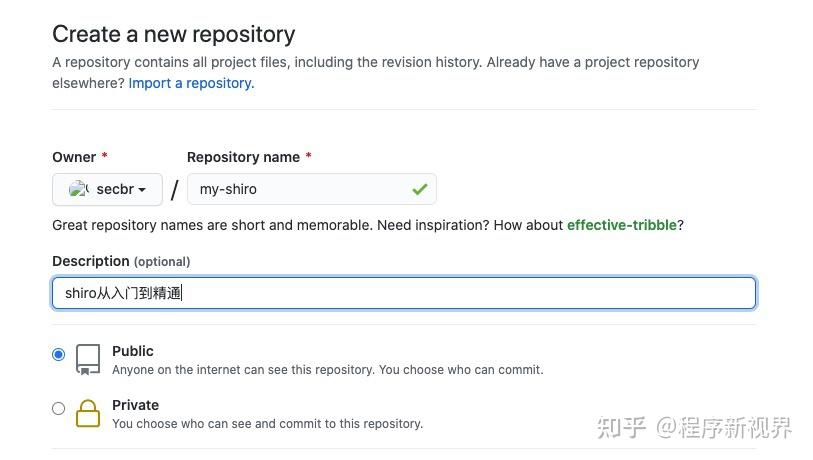Use the effective-tribble name suggestion
Viewport: 813px width, 460px height.
[621, 225]
